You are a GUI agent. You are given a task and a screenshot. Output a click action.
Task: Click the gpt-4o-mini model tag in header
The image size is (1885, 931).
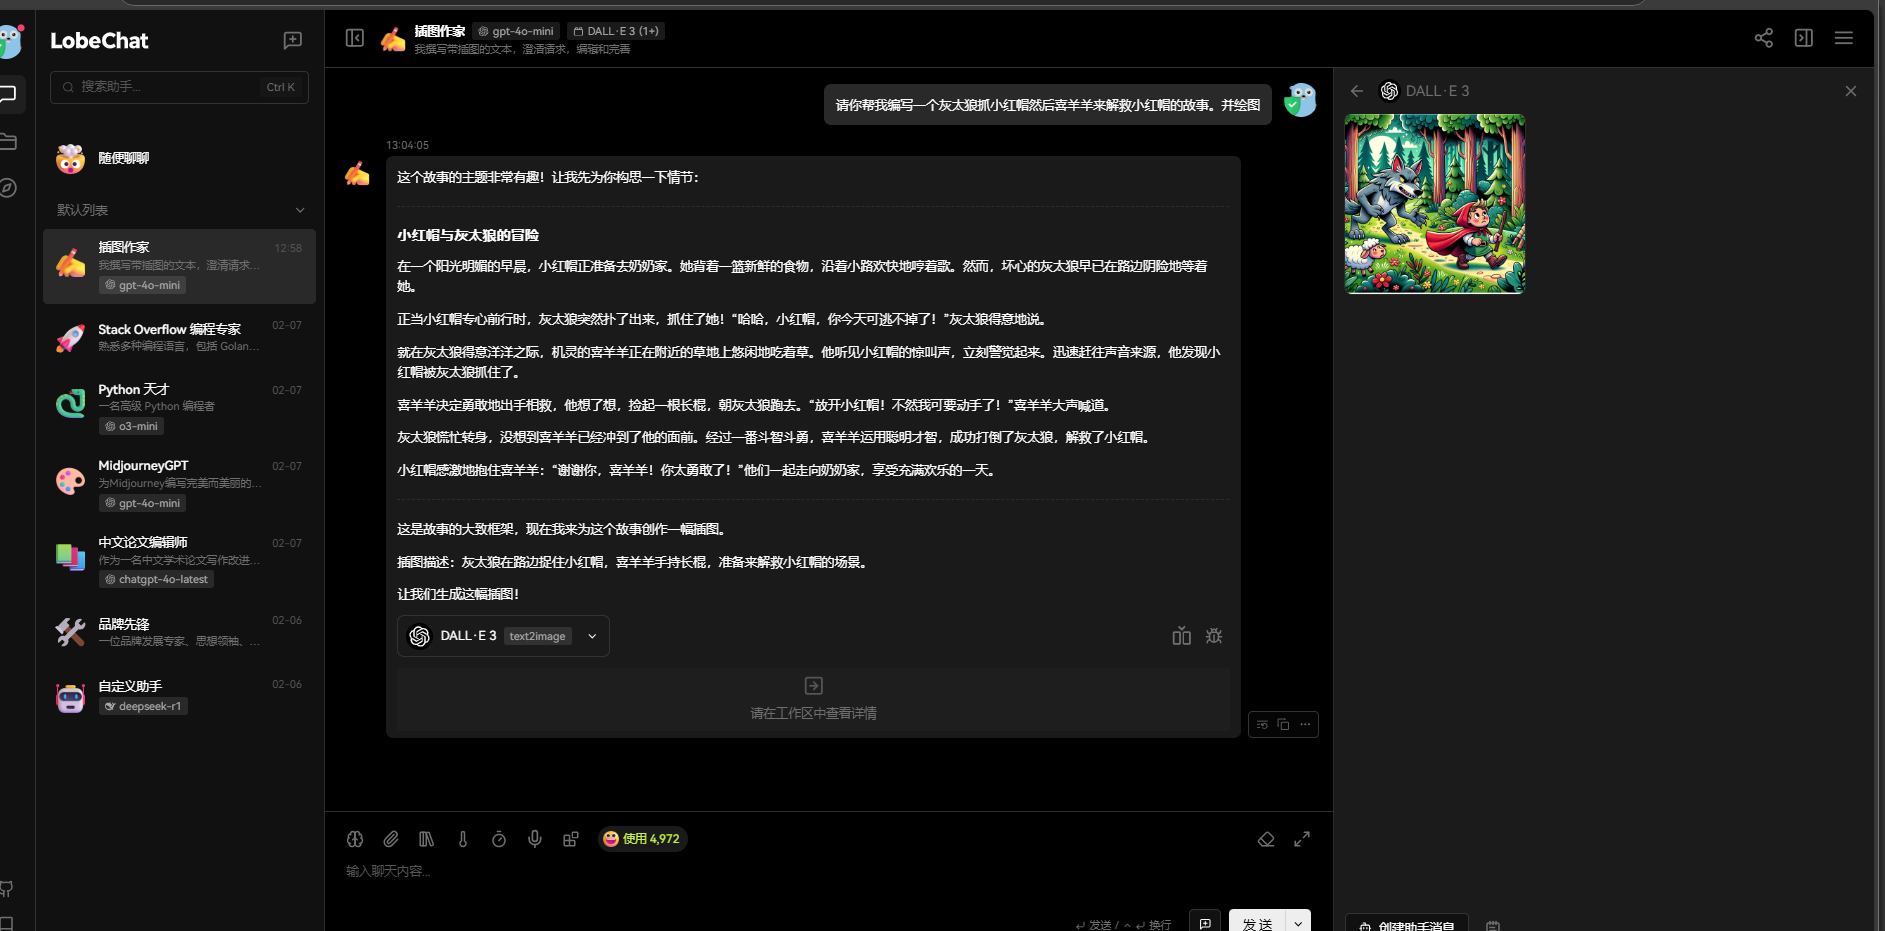point(516,31)
